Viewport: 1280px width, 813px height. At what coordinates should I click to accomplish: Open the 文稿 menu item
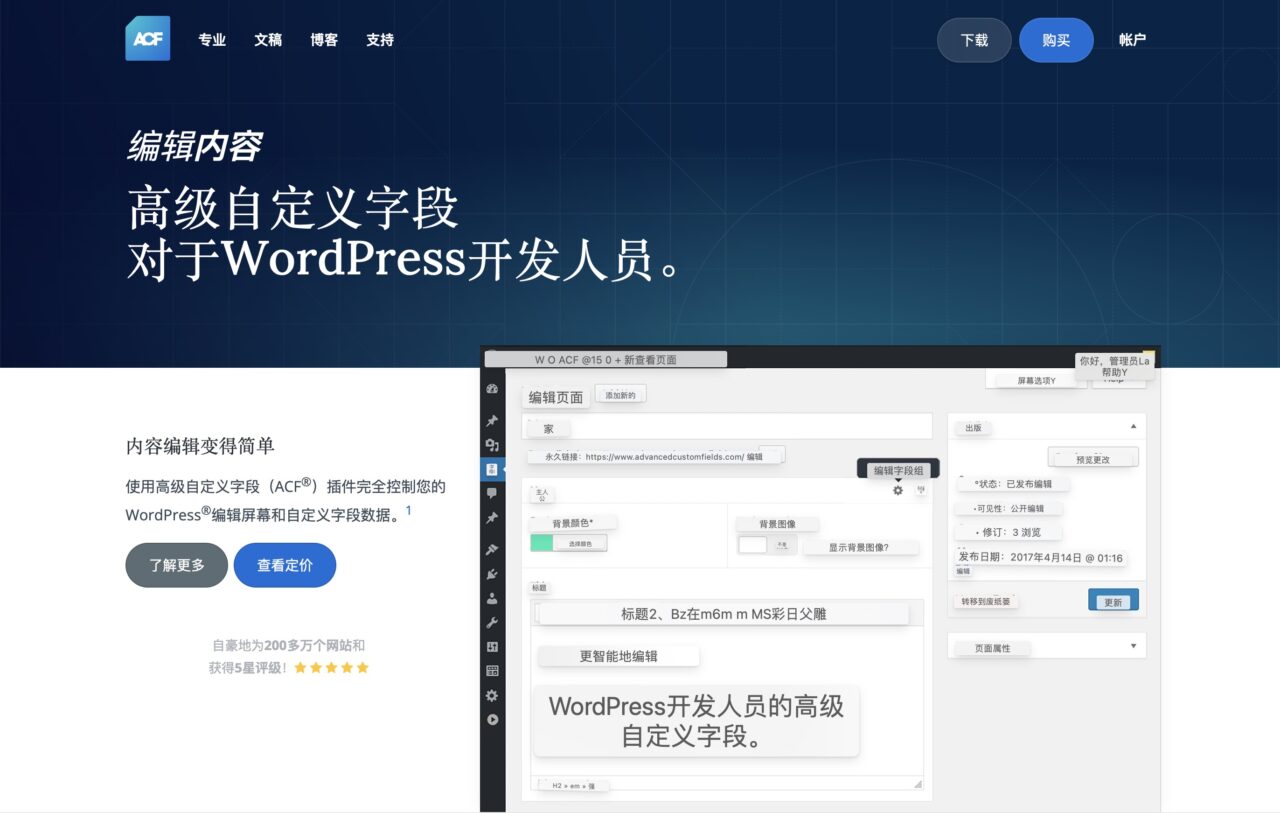pyautogui.click(x=268, y=40)
